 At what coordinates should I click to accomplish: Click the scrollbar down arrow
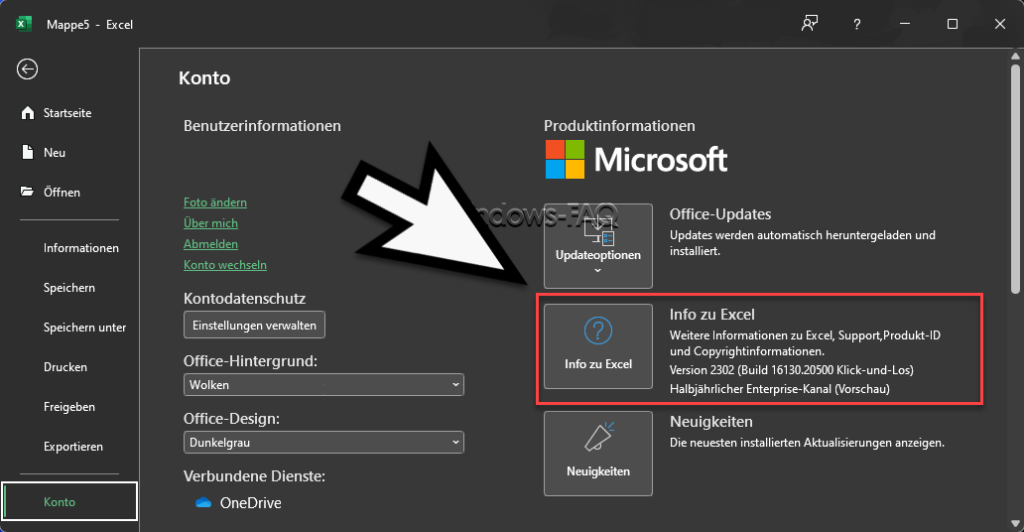tap(1015, 524)
